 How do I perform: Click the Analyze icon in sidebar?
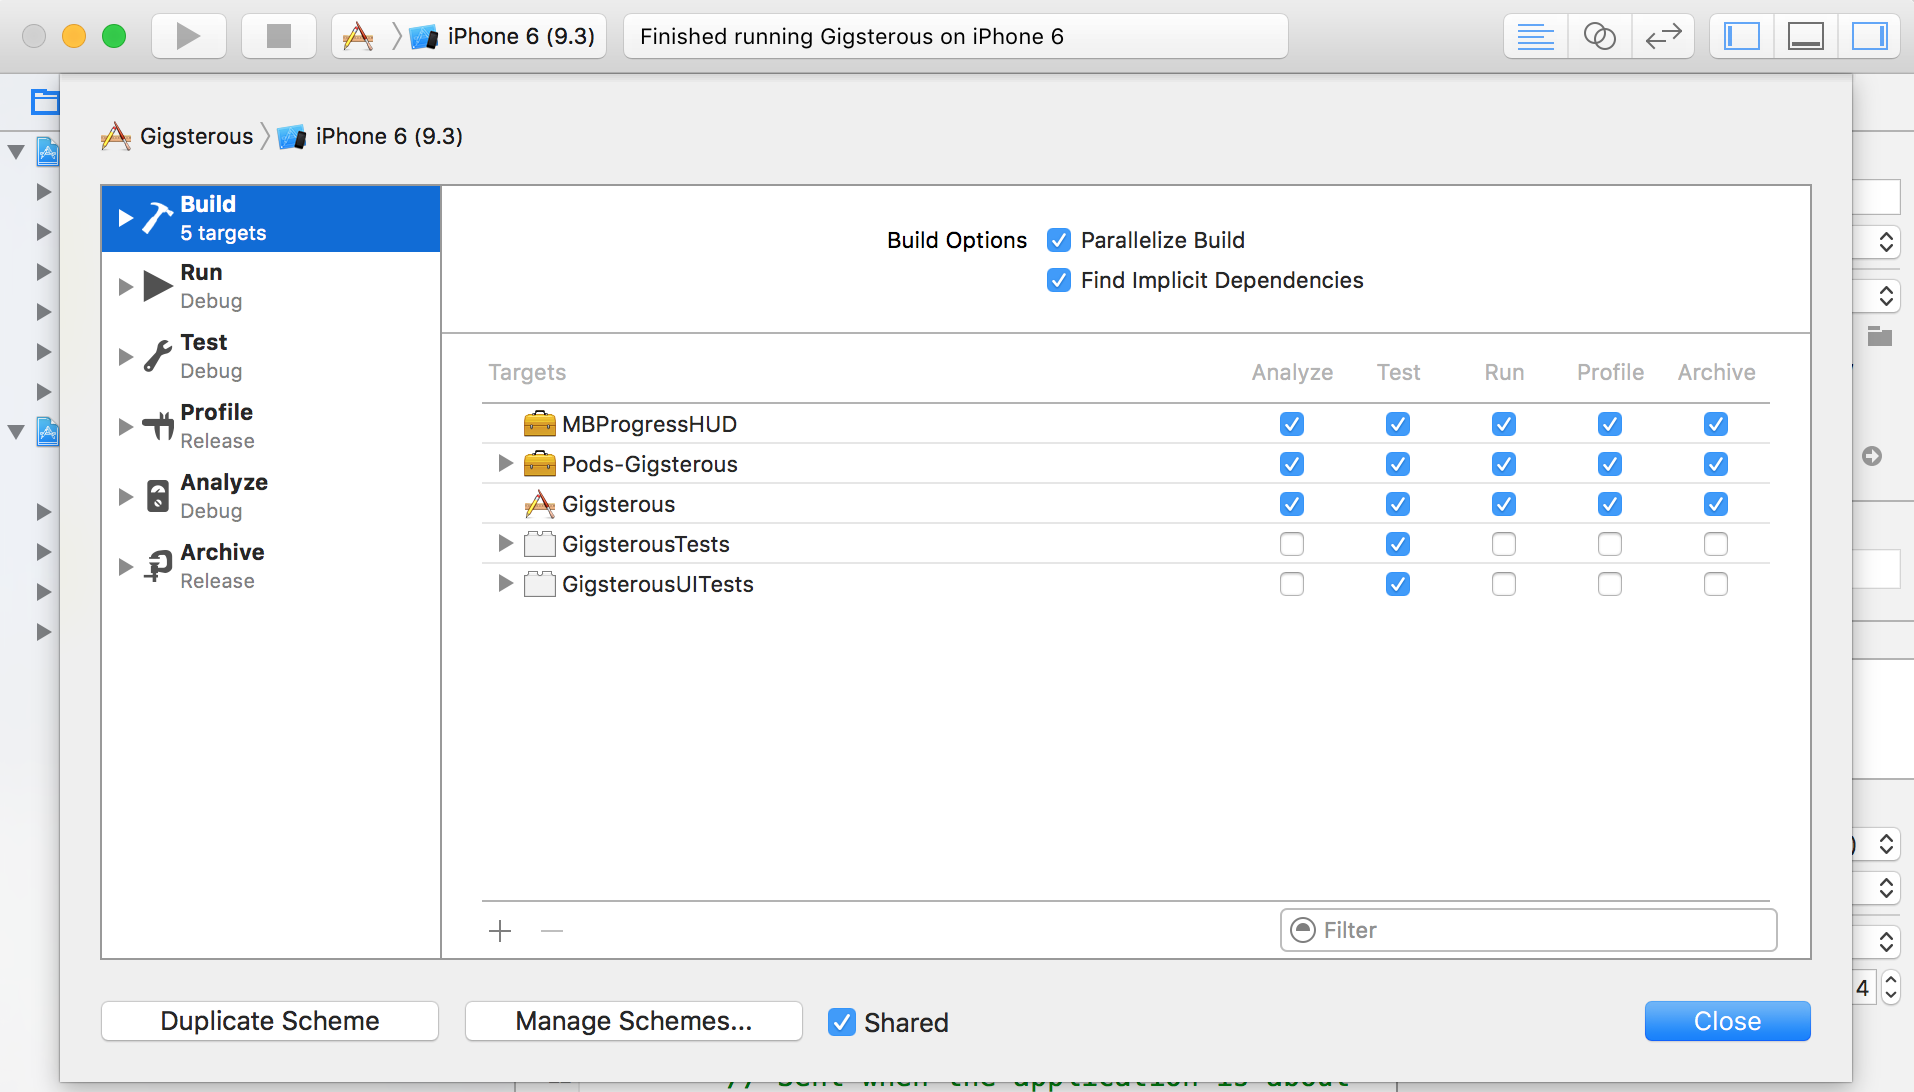157,496
